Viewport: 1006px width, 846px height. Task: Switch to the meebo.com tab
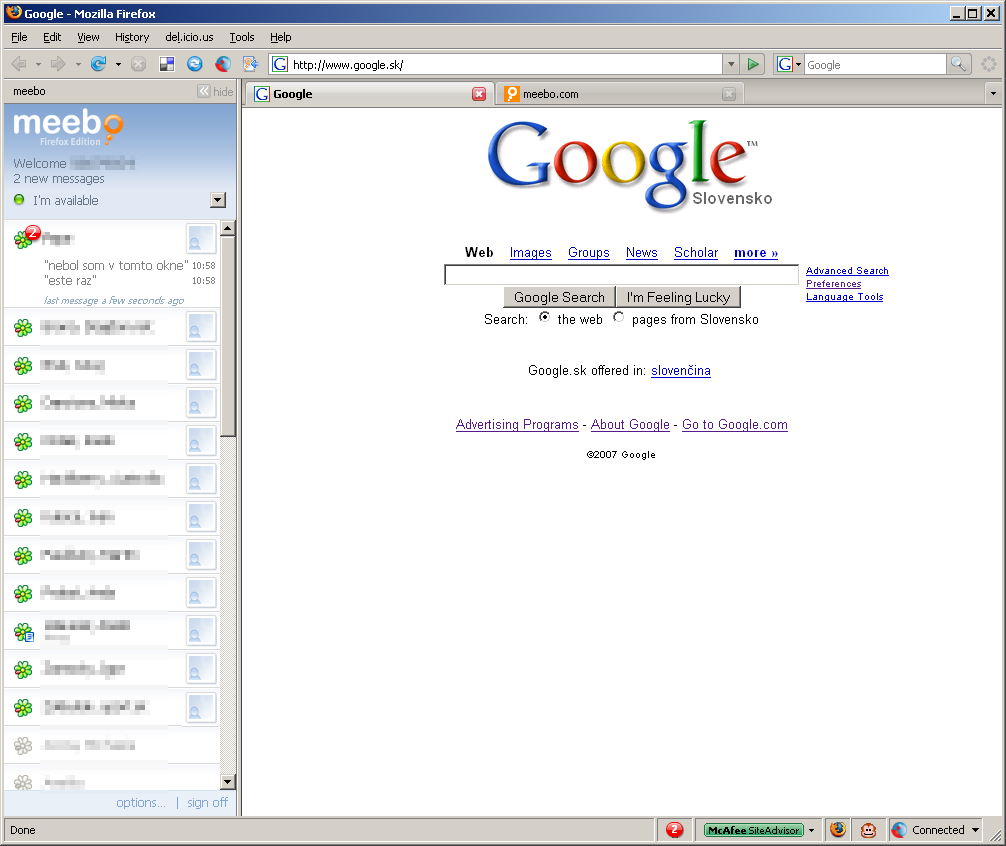pos(620,94)
